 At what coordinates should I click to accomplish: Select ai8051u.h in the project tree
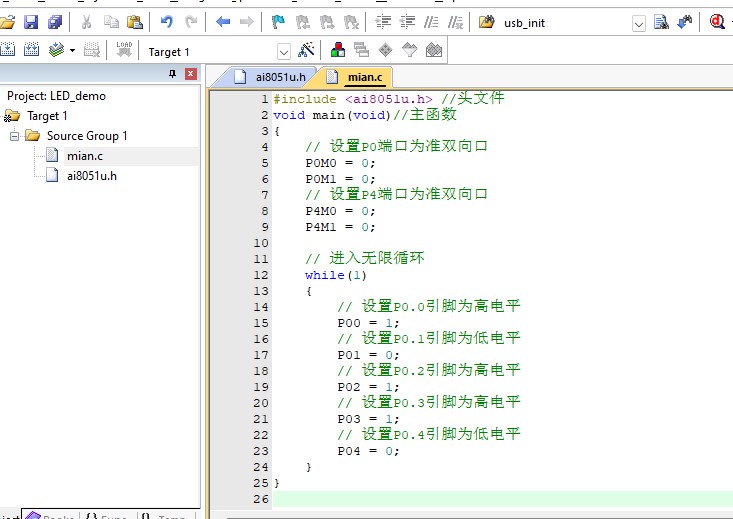(91, 175)
